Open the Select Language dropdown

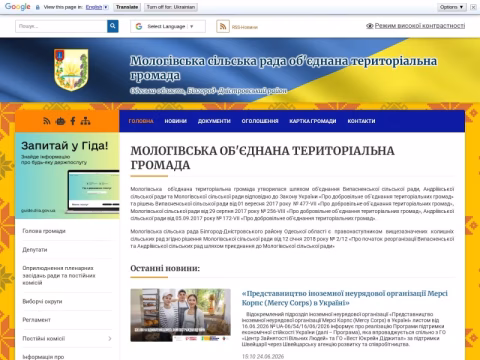coord(168,26)
